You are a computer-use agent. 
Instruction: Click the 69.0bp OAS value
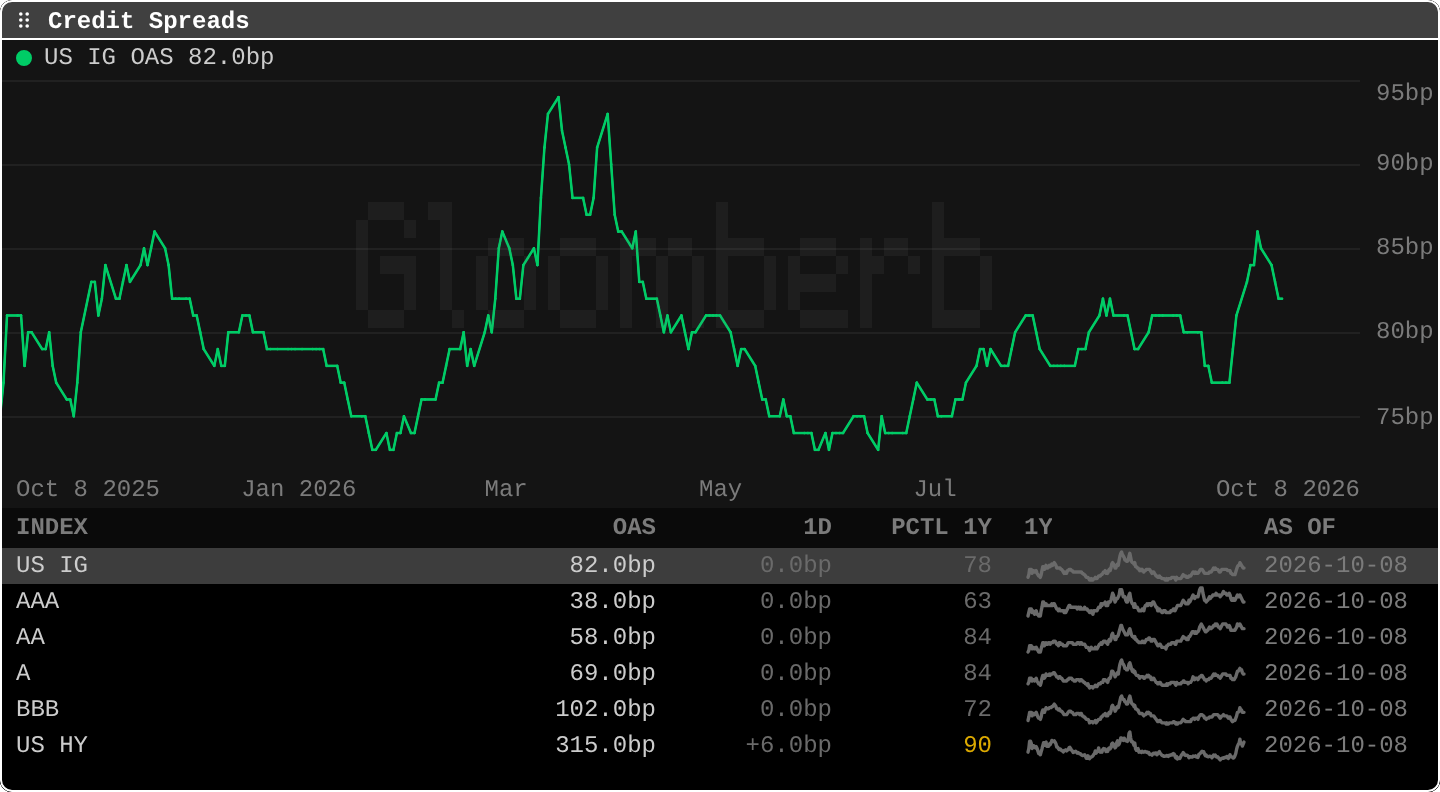click(x=613, y=673)
